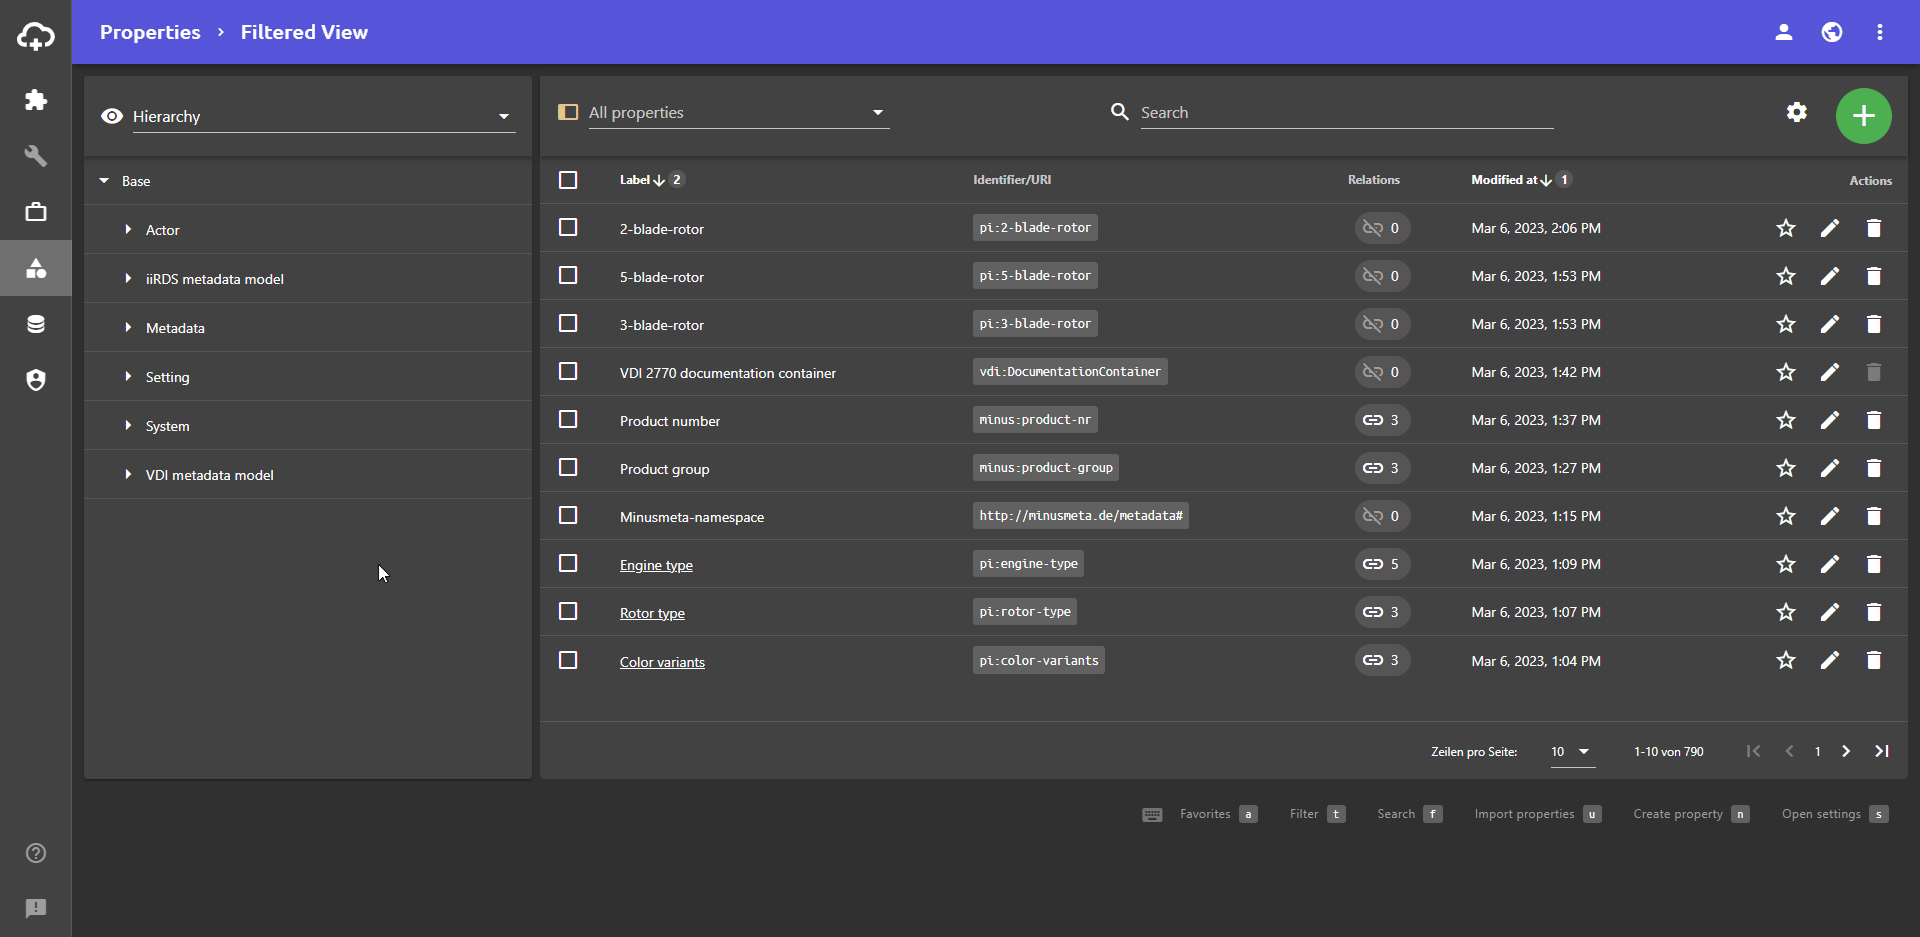Click the green add property button
Image resolution: width=1920 pixels, height=937 pixels.
coord(1864,116)
